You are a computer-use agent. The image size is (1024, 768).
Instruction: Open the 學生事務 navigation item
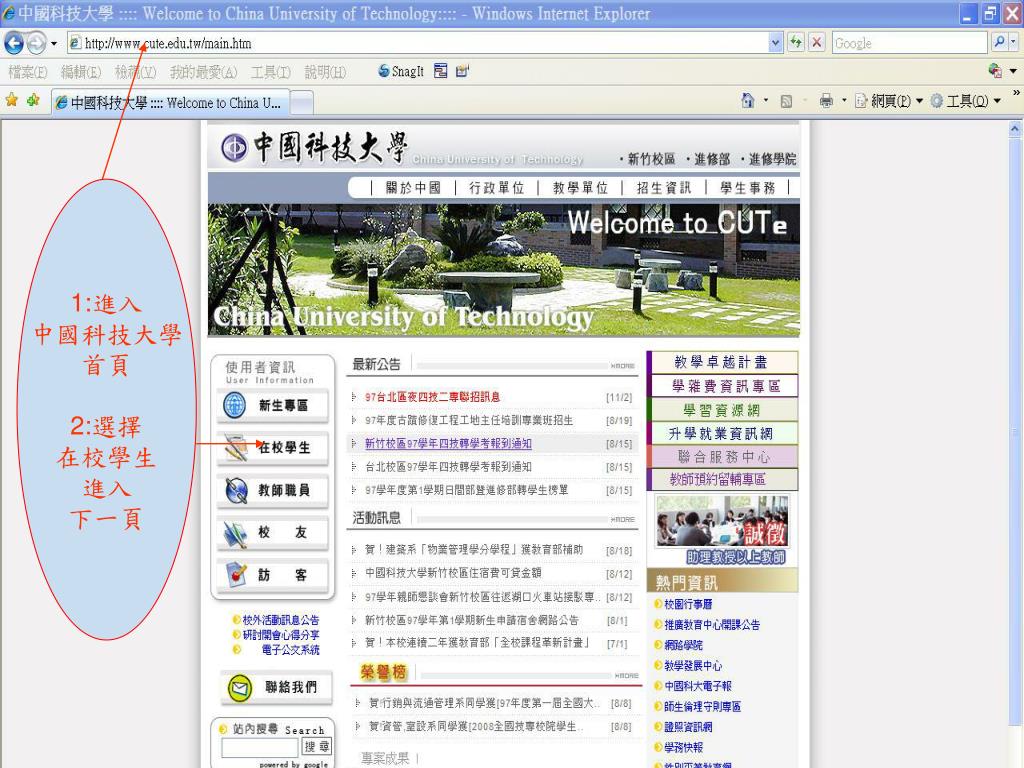click(747, 188)
